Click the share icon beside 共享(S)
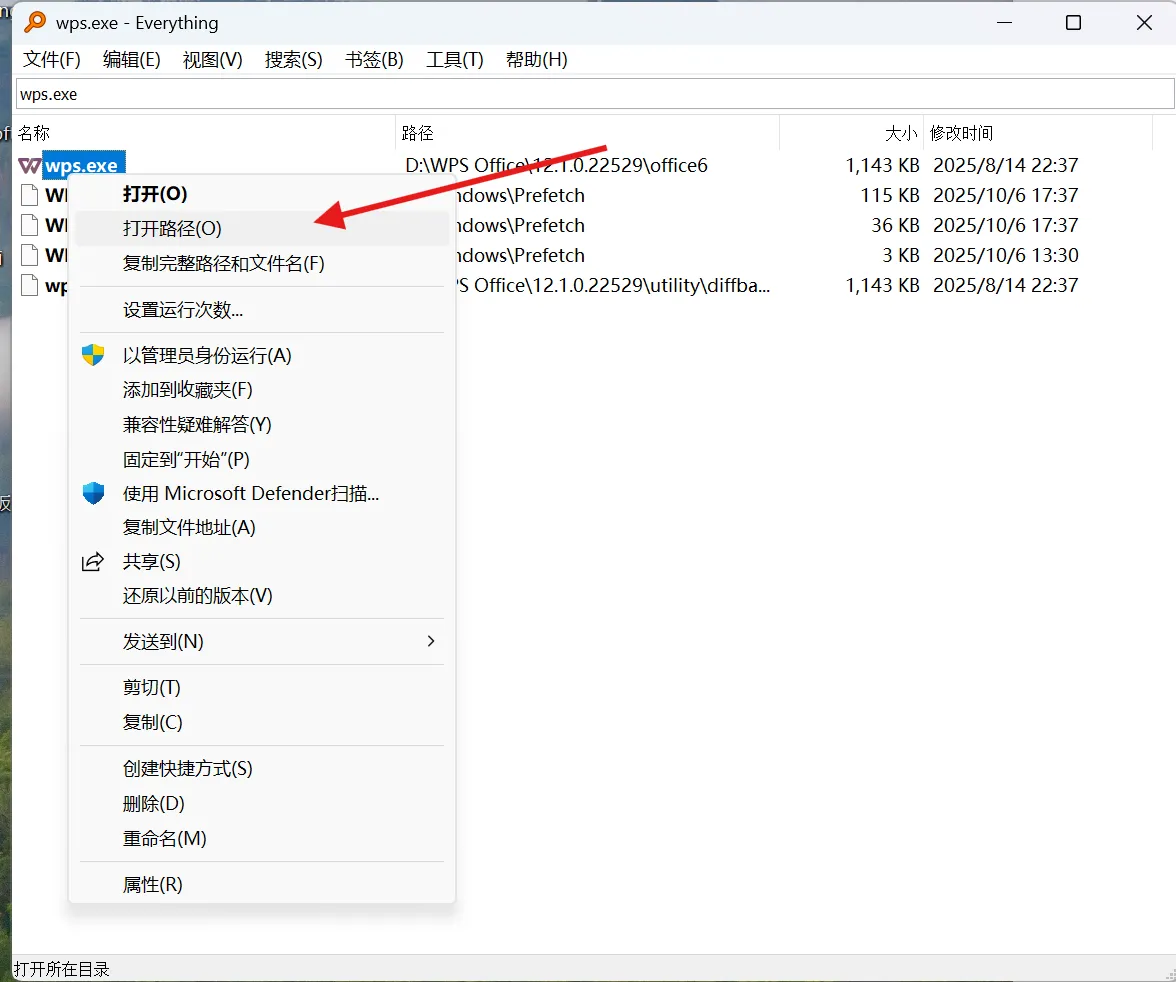The width and height of the screenshot is (1176, 982). click(92, 562)
